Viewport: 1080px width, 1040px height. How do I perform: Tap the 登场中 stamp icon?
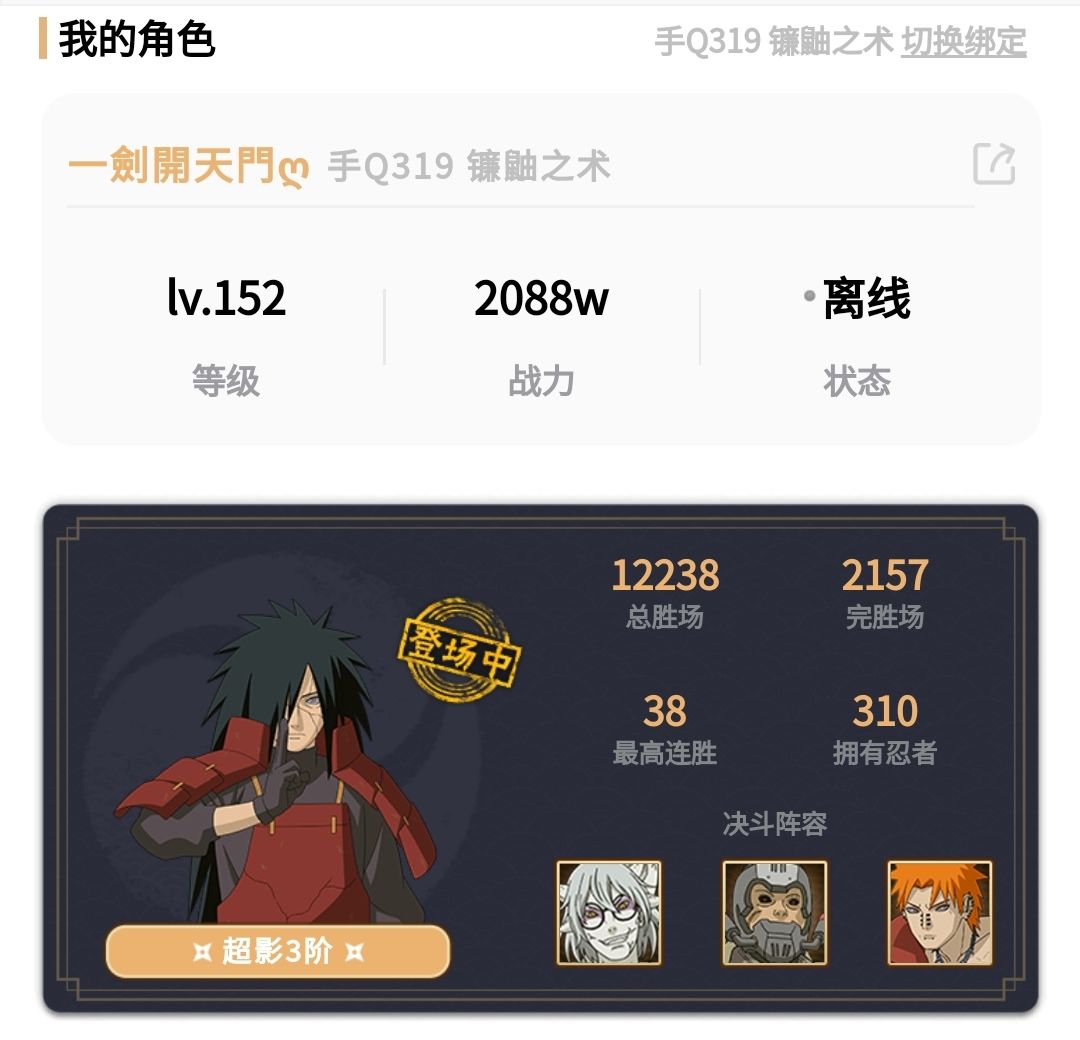(459, 650)
